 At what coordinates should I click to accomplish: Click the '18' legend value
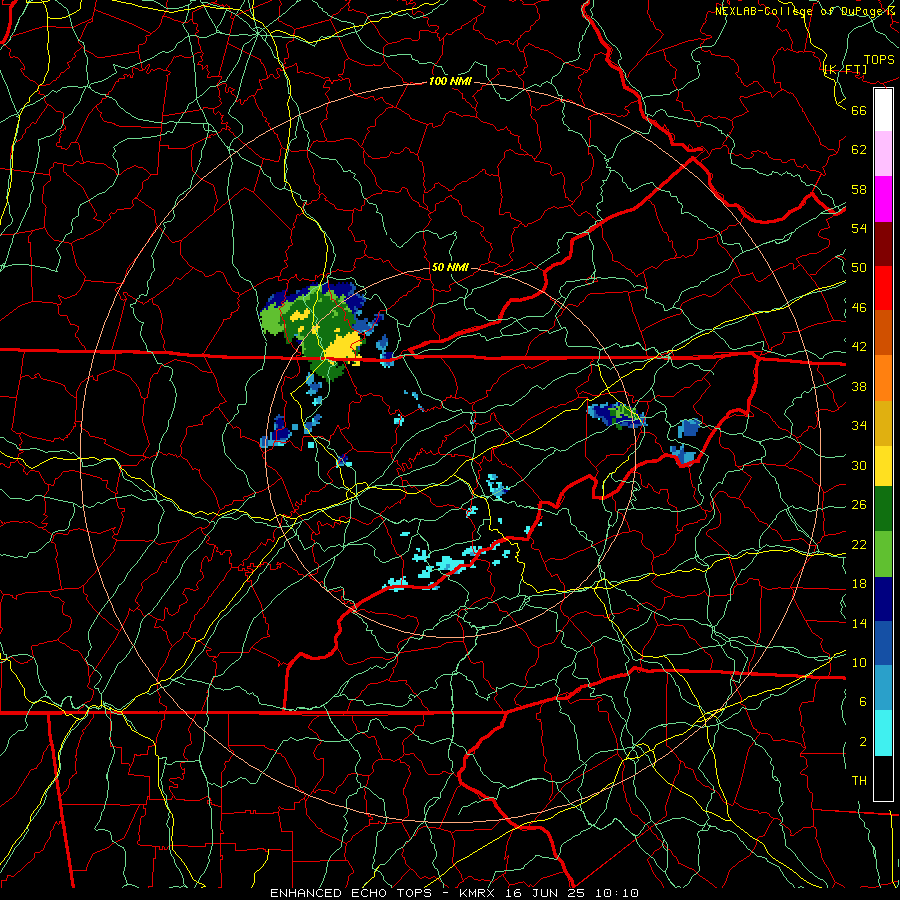[859, 584]
